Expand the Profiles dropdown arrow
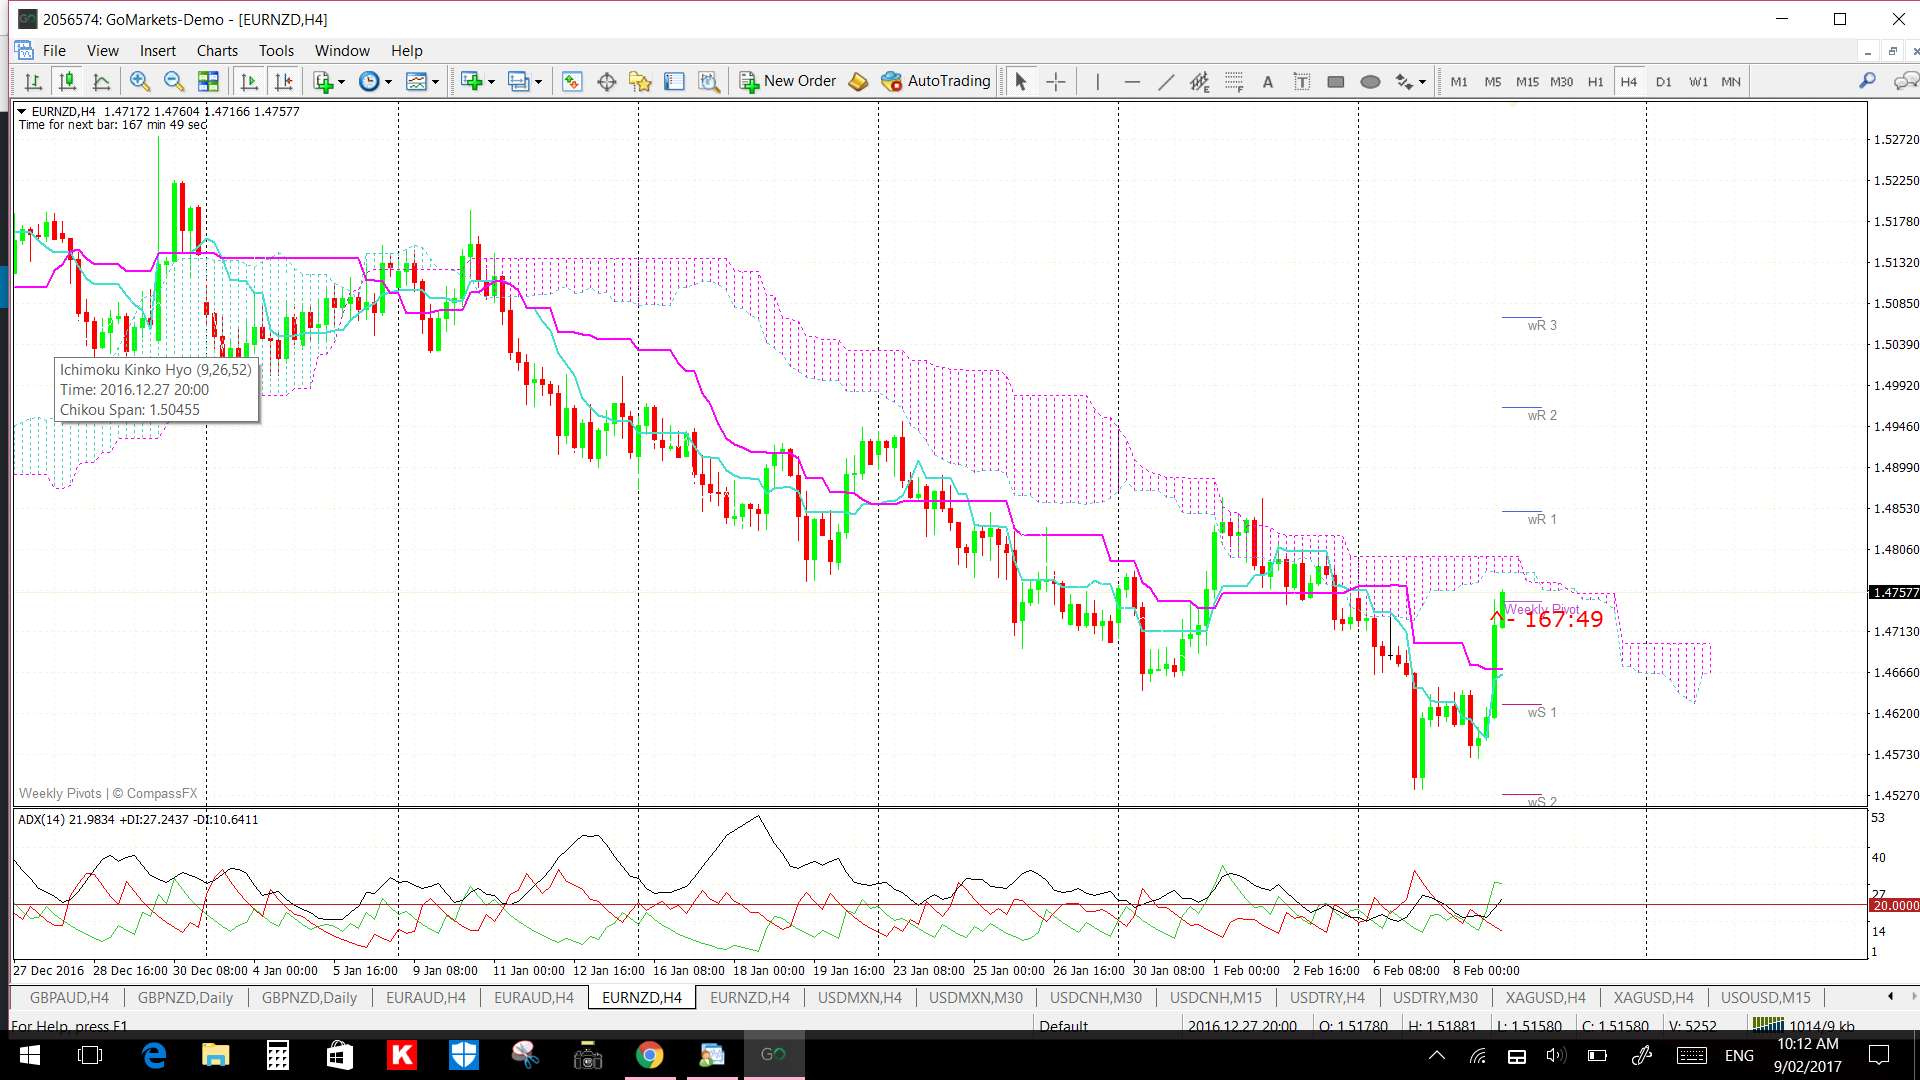This screenshot has height=1080, width=1920. click(x=538, y=82)
